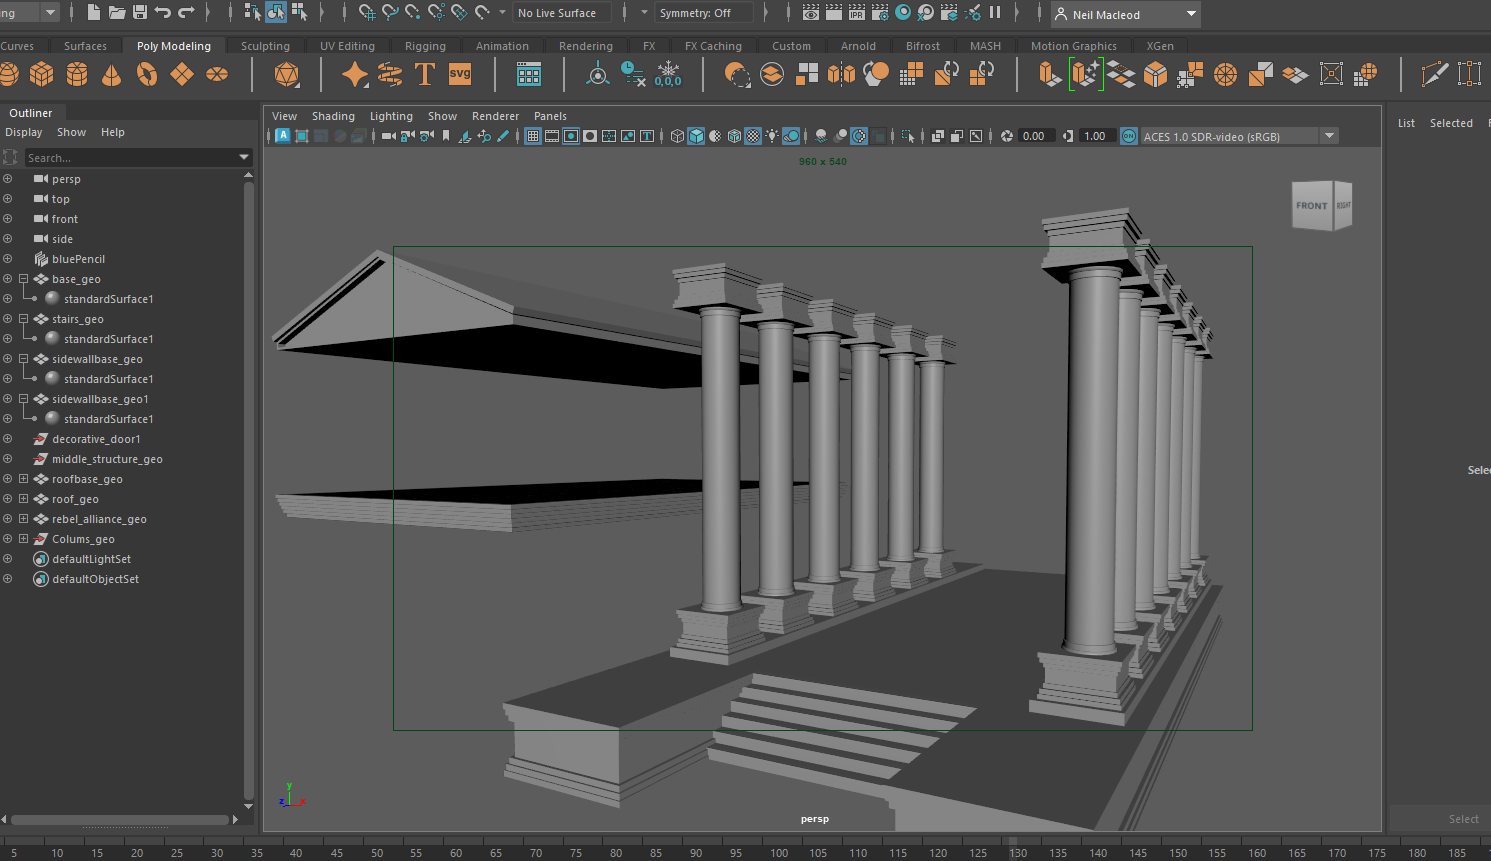Open the viewport Shading menu
The image size is (1491, 861).
tap(333, 116)
